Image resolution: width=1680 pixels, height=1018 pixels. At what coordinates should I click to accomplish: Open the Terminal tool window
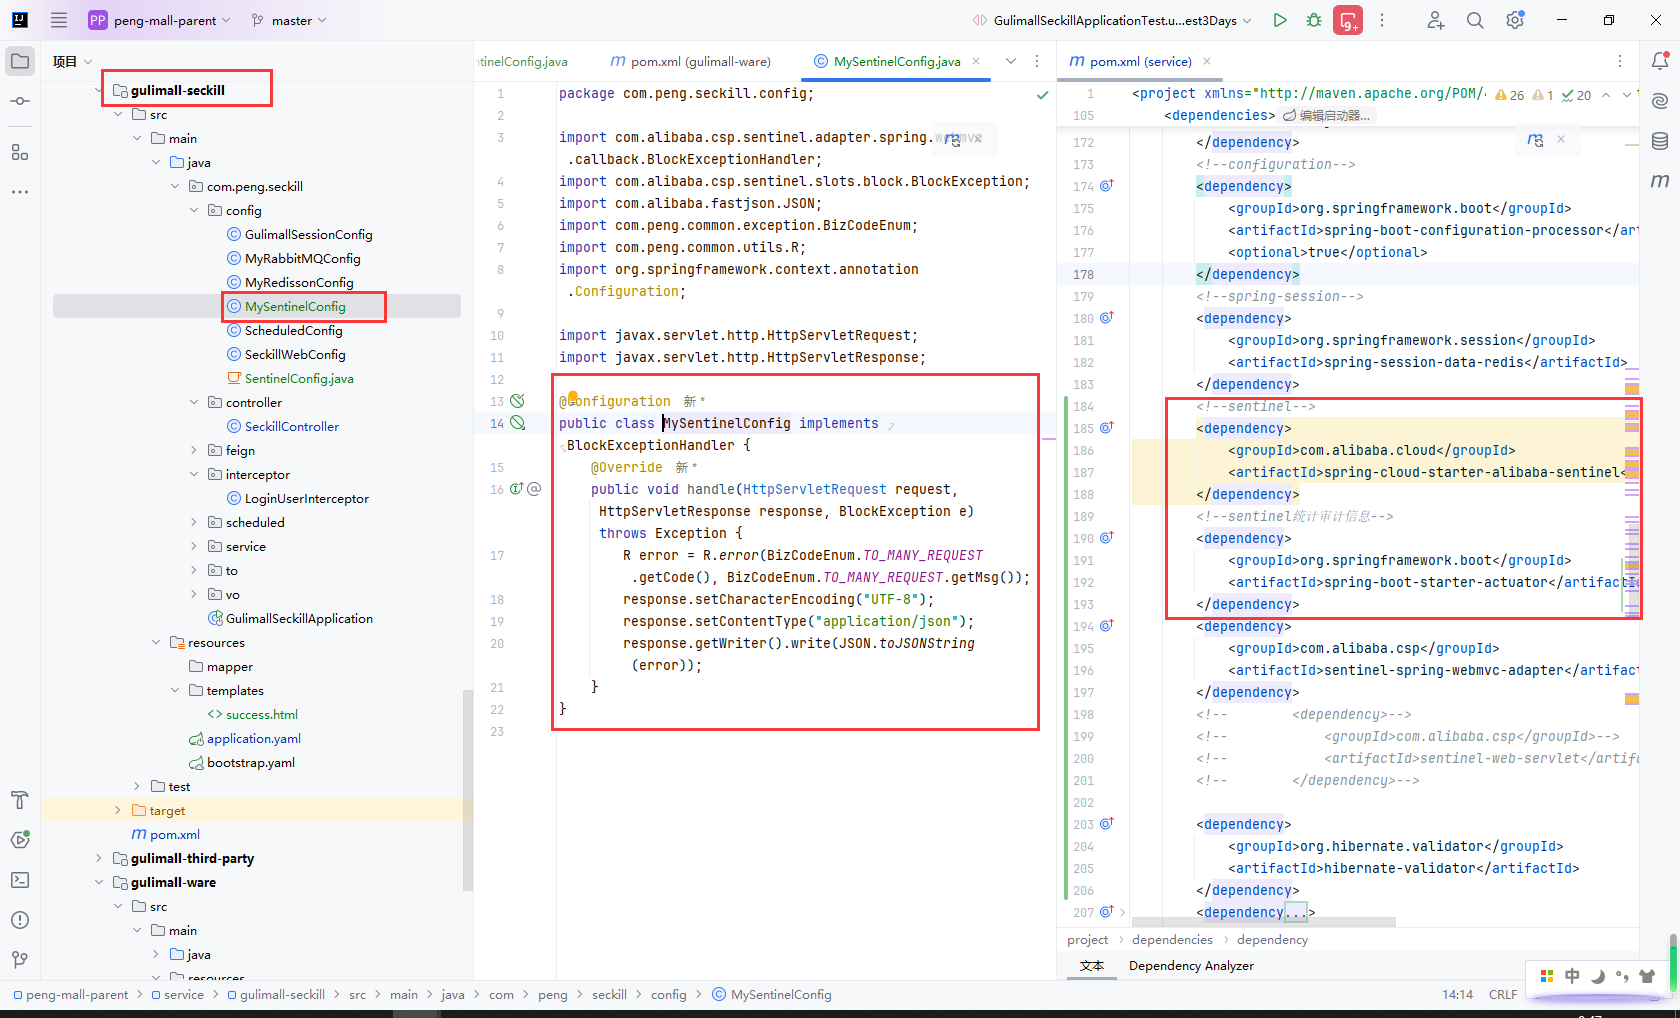click(x=20, y=880)
